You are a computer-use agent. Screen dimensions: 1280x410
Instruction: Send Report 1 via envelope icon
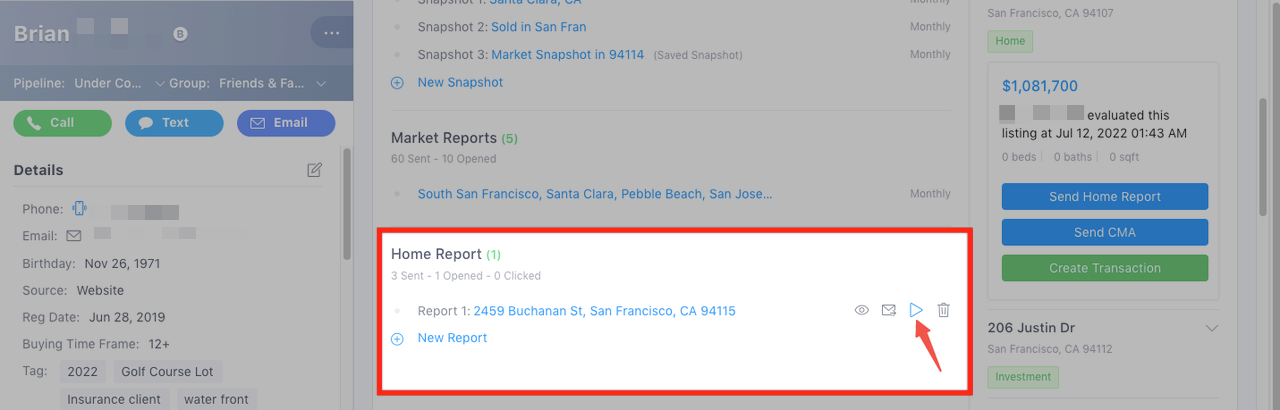[888, 311]
